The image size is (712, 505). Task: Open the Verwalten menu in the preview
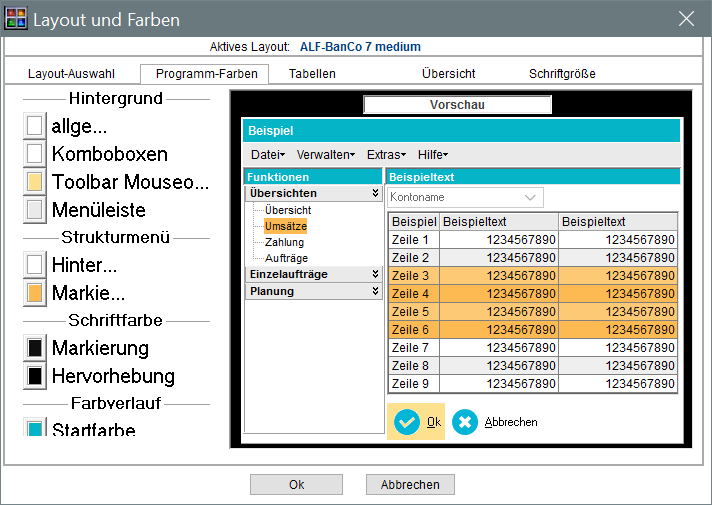[x=325, y=154]
